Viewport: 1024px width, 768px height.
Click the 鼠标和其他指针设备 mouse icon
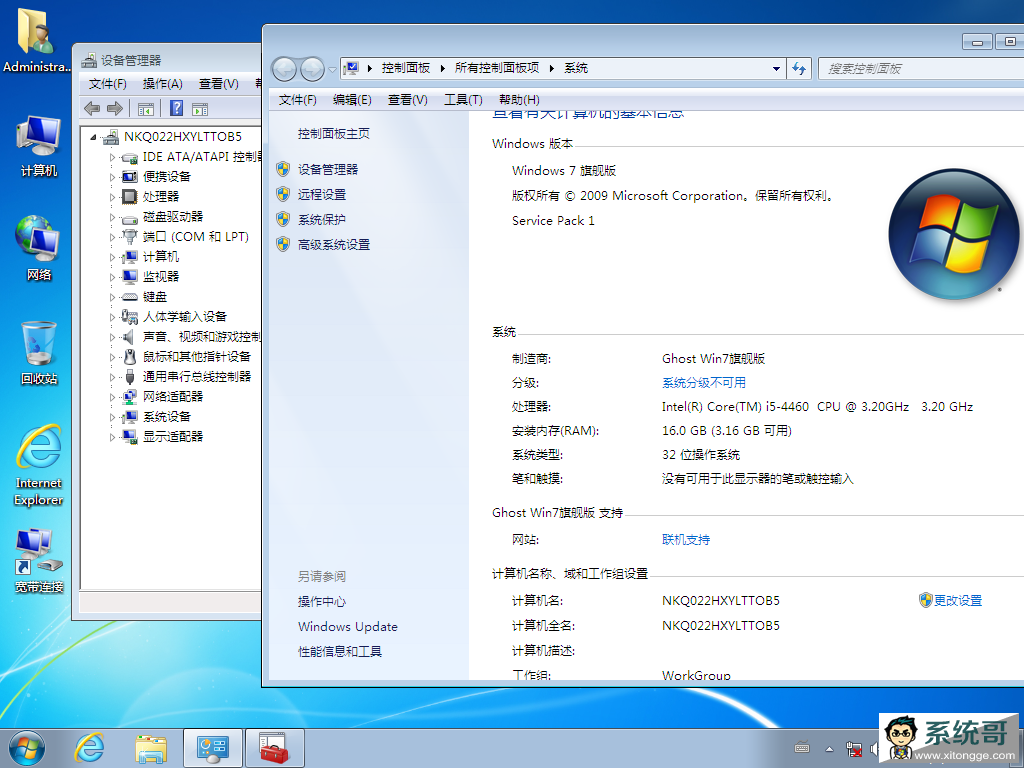129,357
